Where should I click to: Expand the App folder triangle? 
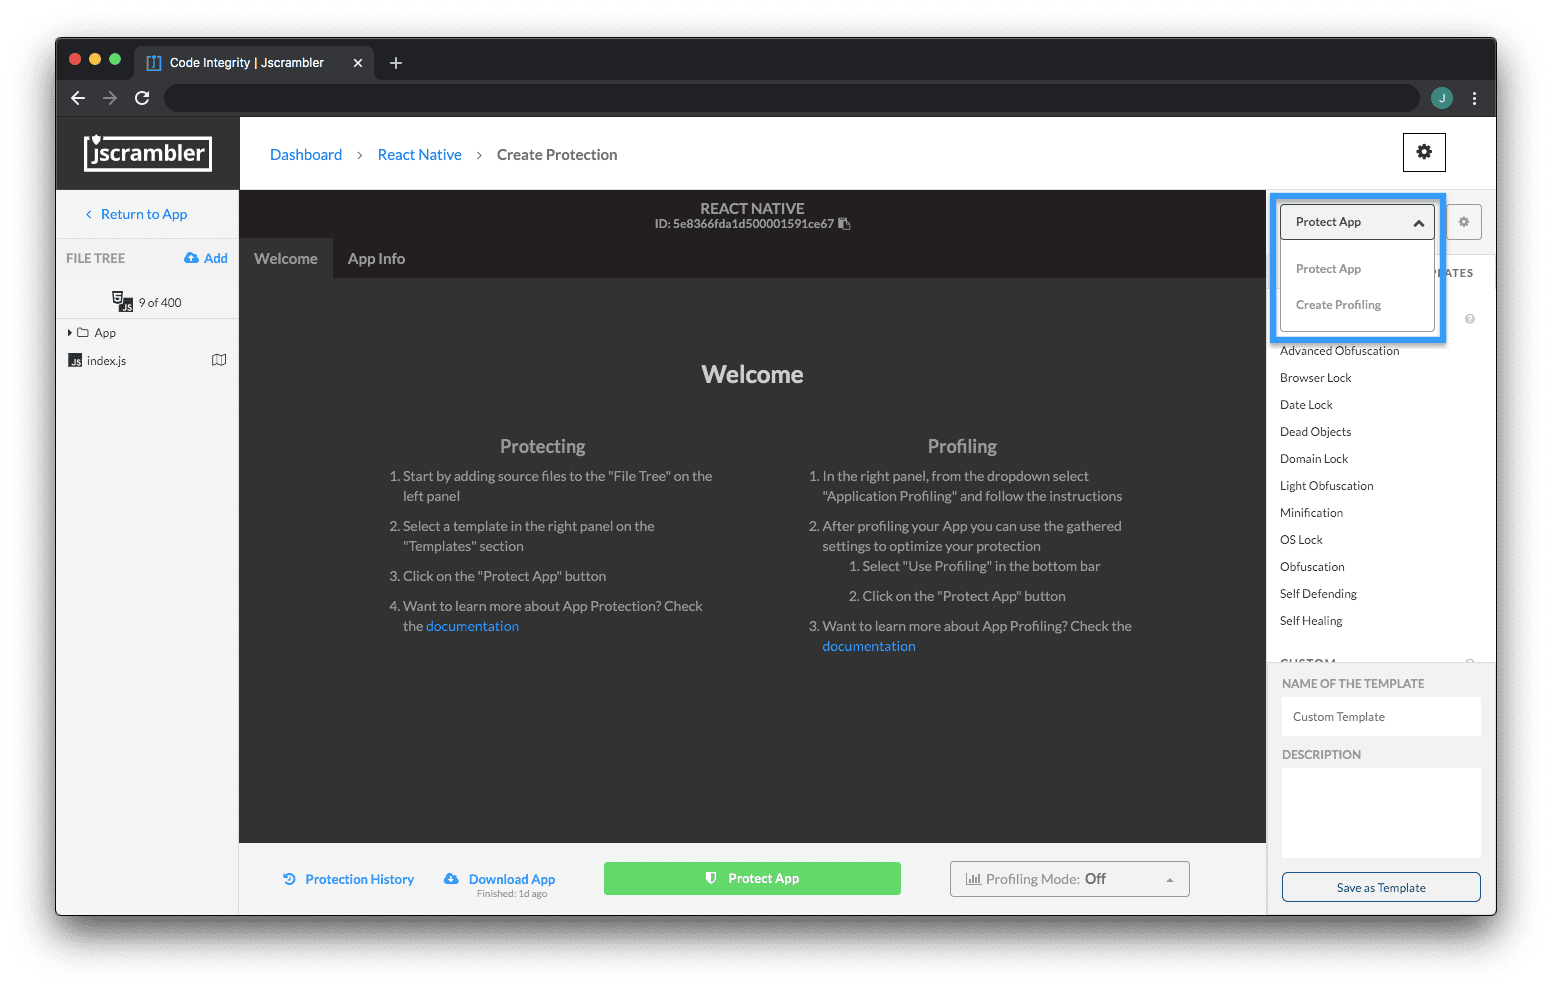click(x=70, y=333)
